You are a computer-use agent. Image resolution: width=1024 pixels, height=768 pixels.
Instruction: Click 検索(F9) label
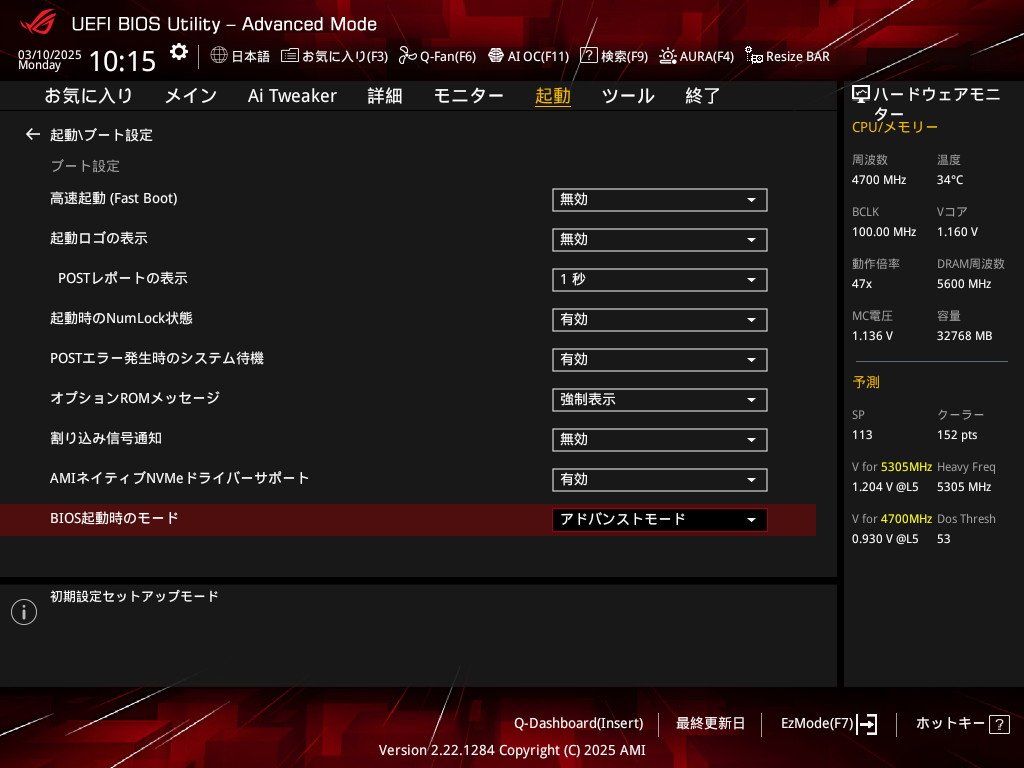click(624, 56)
